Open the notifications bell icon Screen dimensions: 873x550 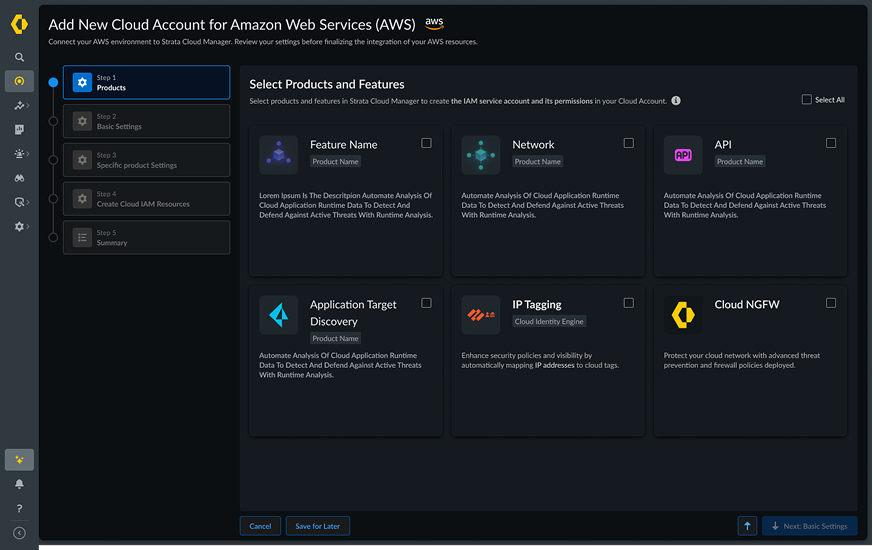click(19, 484)
